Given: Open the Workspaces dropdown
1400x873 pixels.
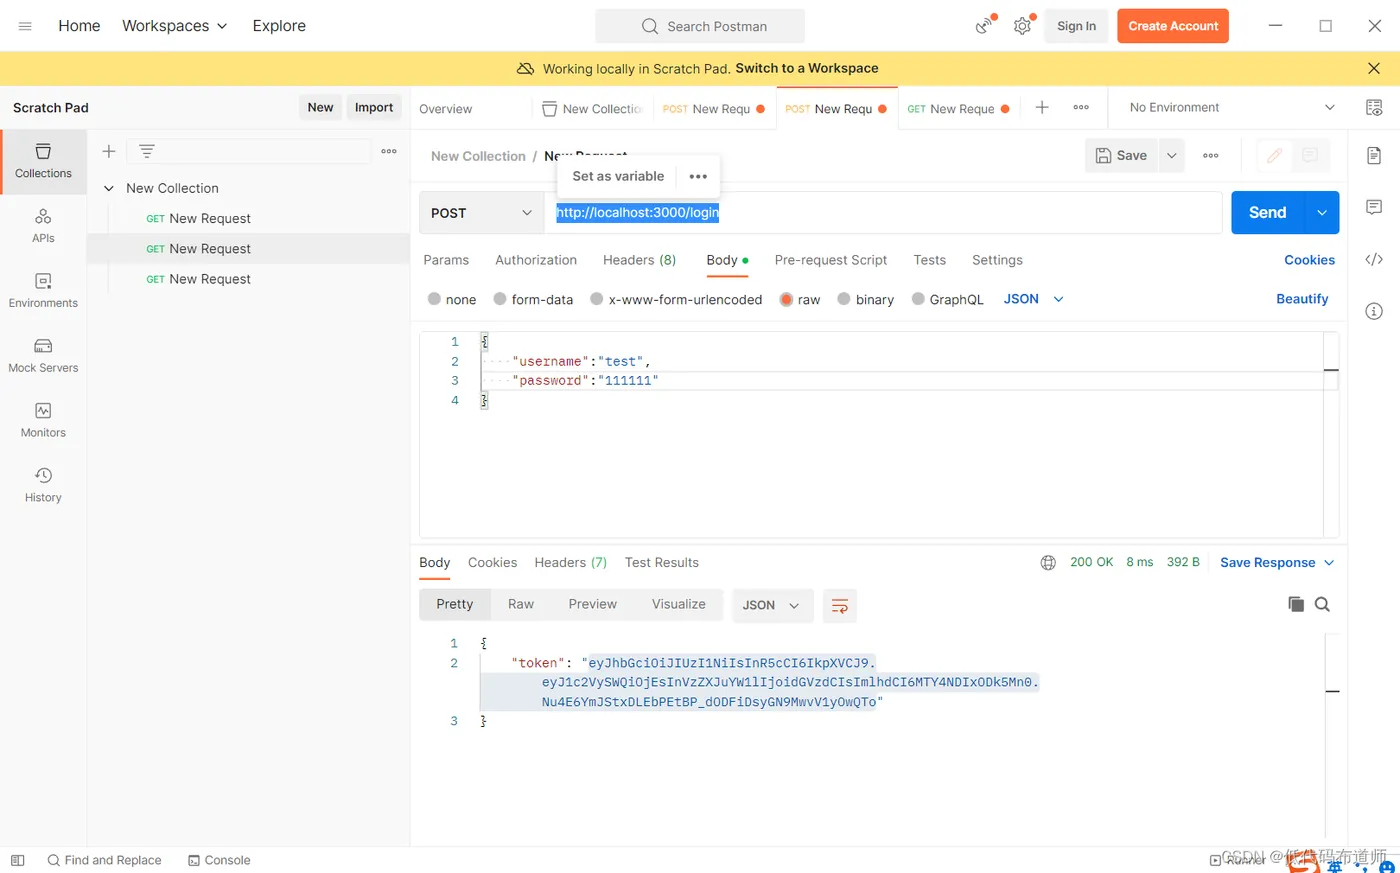Looking at the screenshot, I should pyautogui.click(x=175, y=26).
